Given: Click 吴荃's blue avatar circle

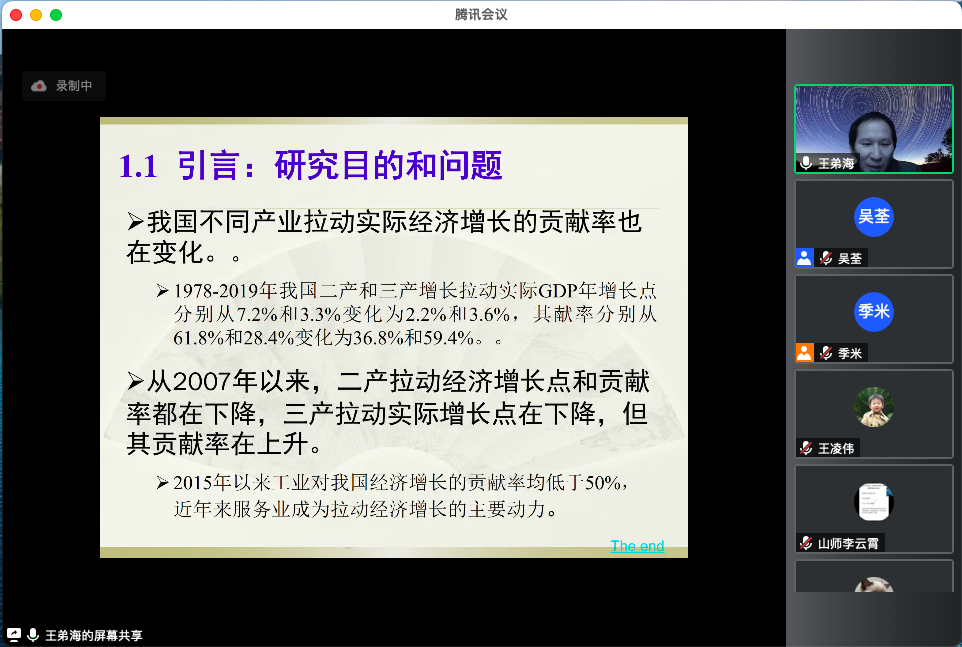Looking at the screenshot, I should pos(874,217).
